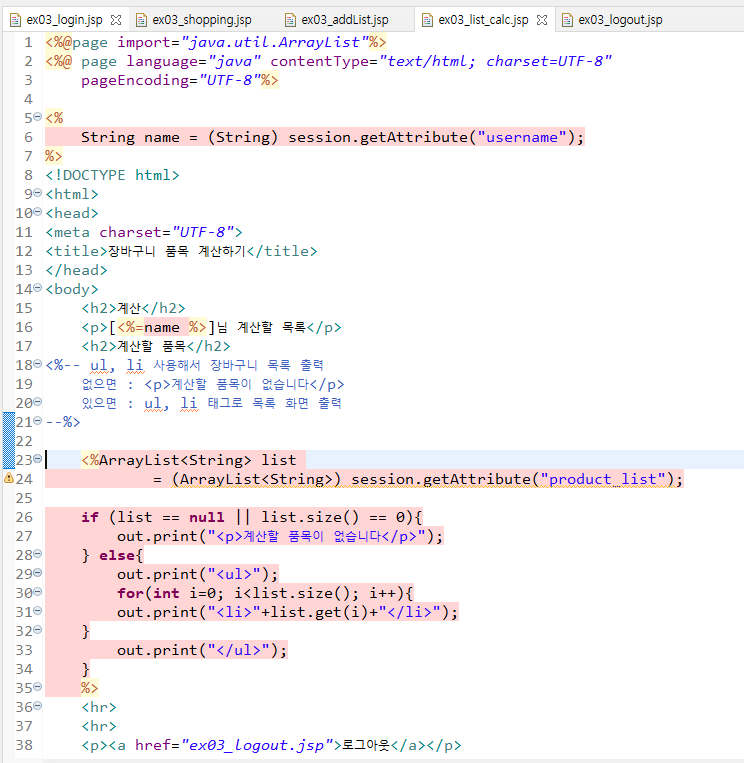Viewport: 744px width, 763px height.
Task: Click out.print("</ul>") statement on line 33
Action: tap(202, 650)
